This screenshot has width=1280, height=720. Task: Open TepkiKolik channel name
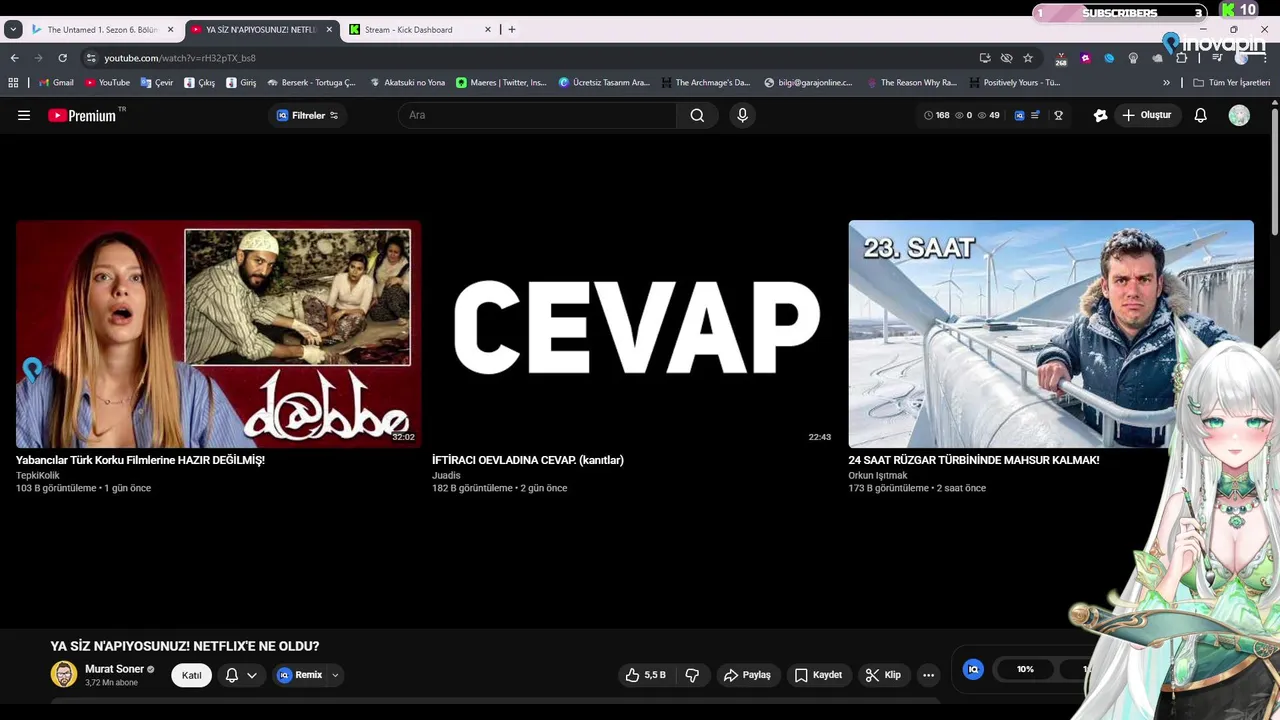(x=38, y=475)
